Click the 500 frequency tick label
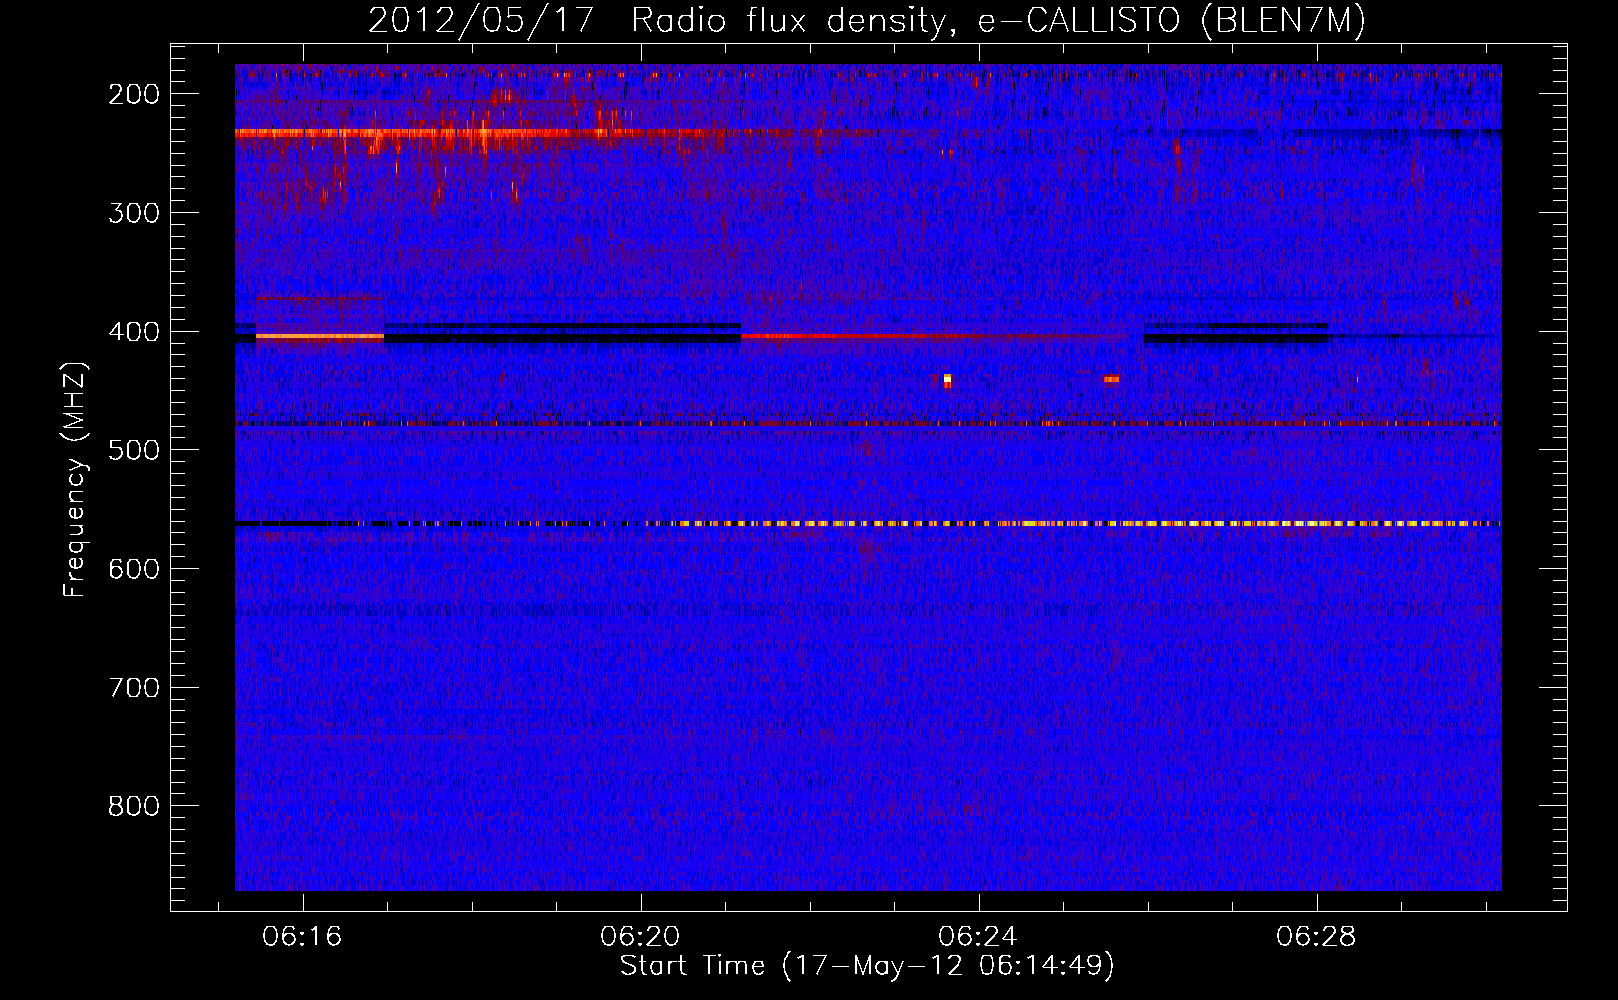This screenshot has height=1000, width=1618. (134, 450)
